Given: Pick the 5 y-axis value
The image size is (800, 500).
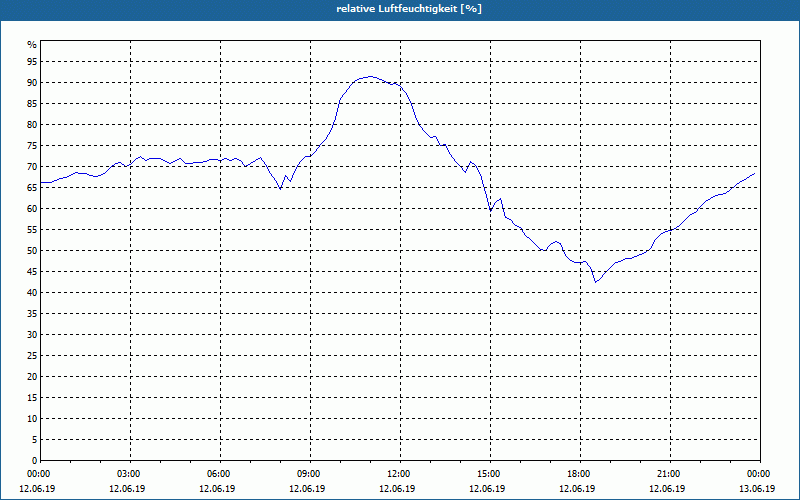Looking at the screenshot, I should tap(34, 440).
